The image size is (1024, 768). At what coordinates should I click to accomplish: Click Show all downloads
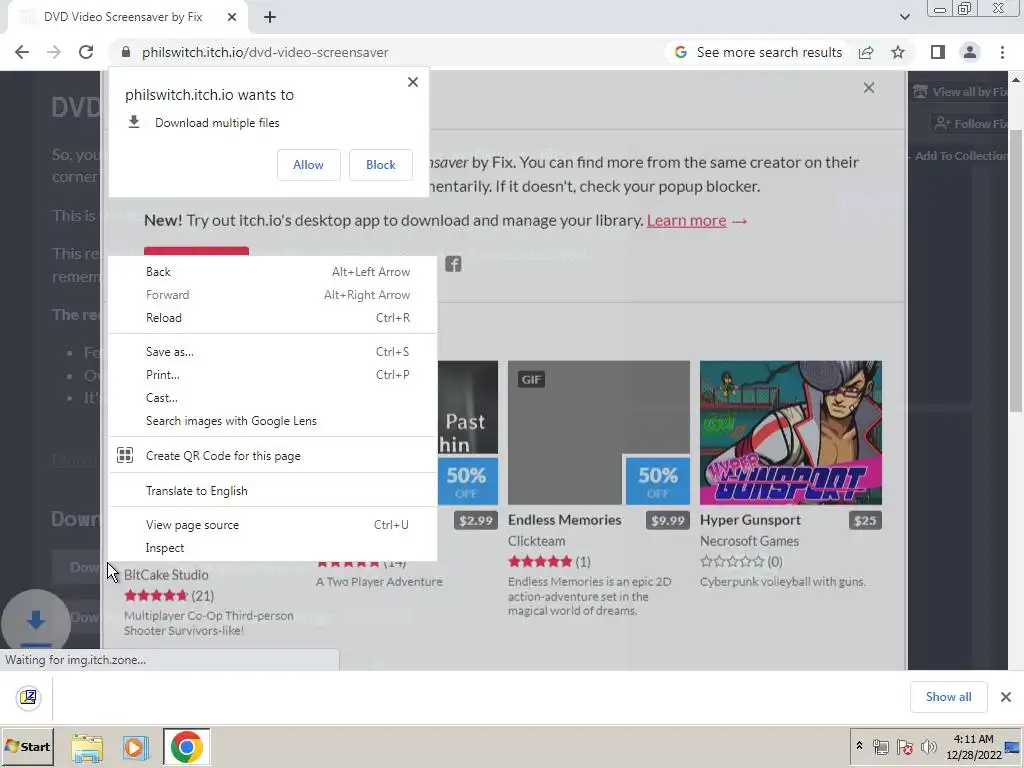(x=948, y=697)
